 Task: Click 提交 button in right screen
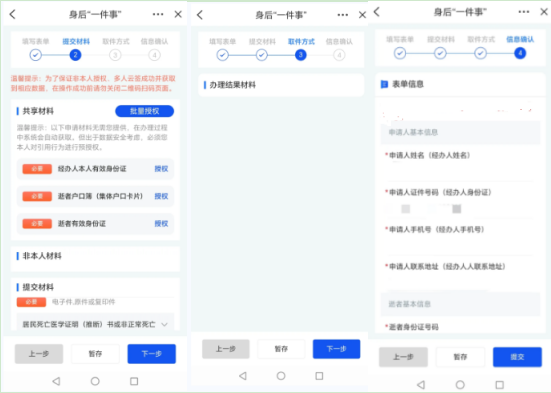point(517,357)
